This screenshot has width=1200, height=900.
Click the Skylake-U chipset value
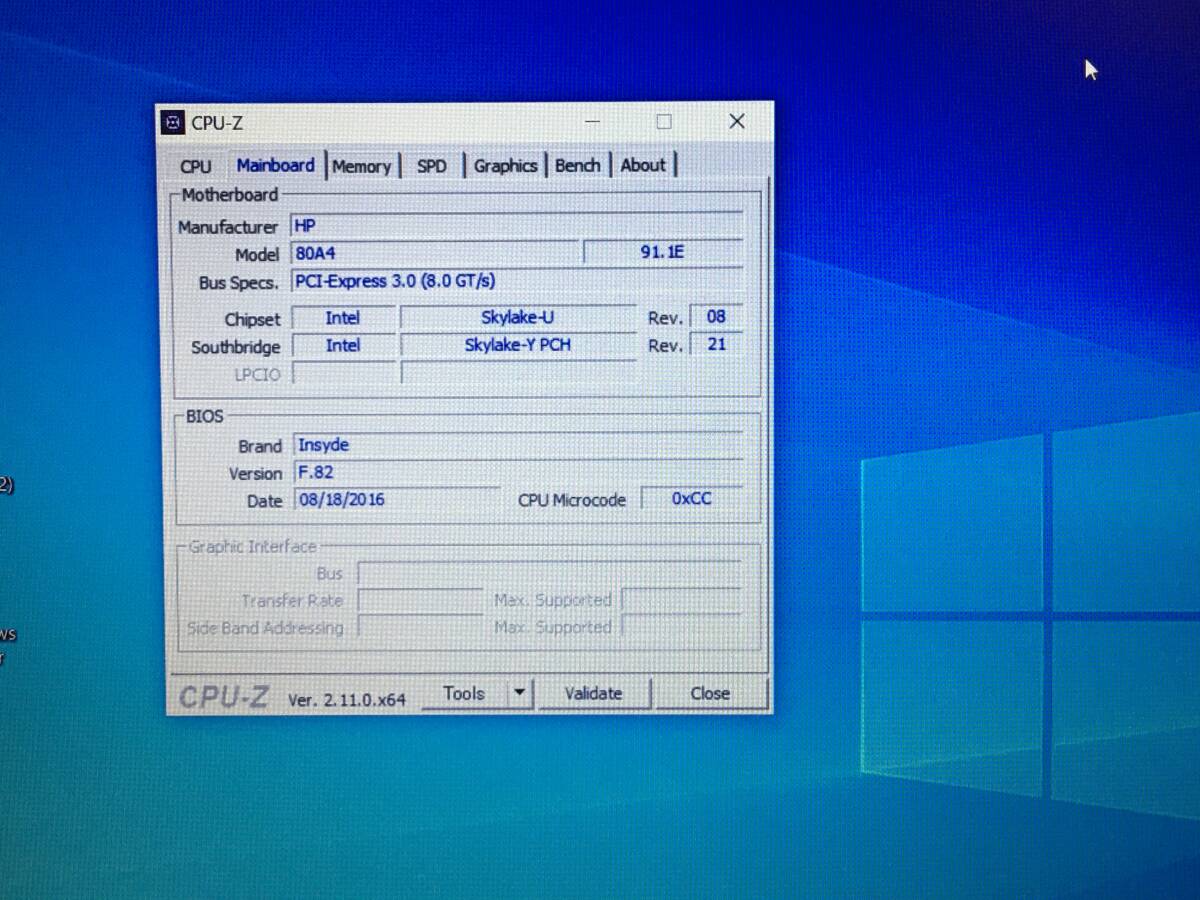(x=518, y=317)
